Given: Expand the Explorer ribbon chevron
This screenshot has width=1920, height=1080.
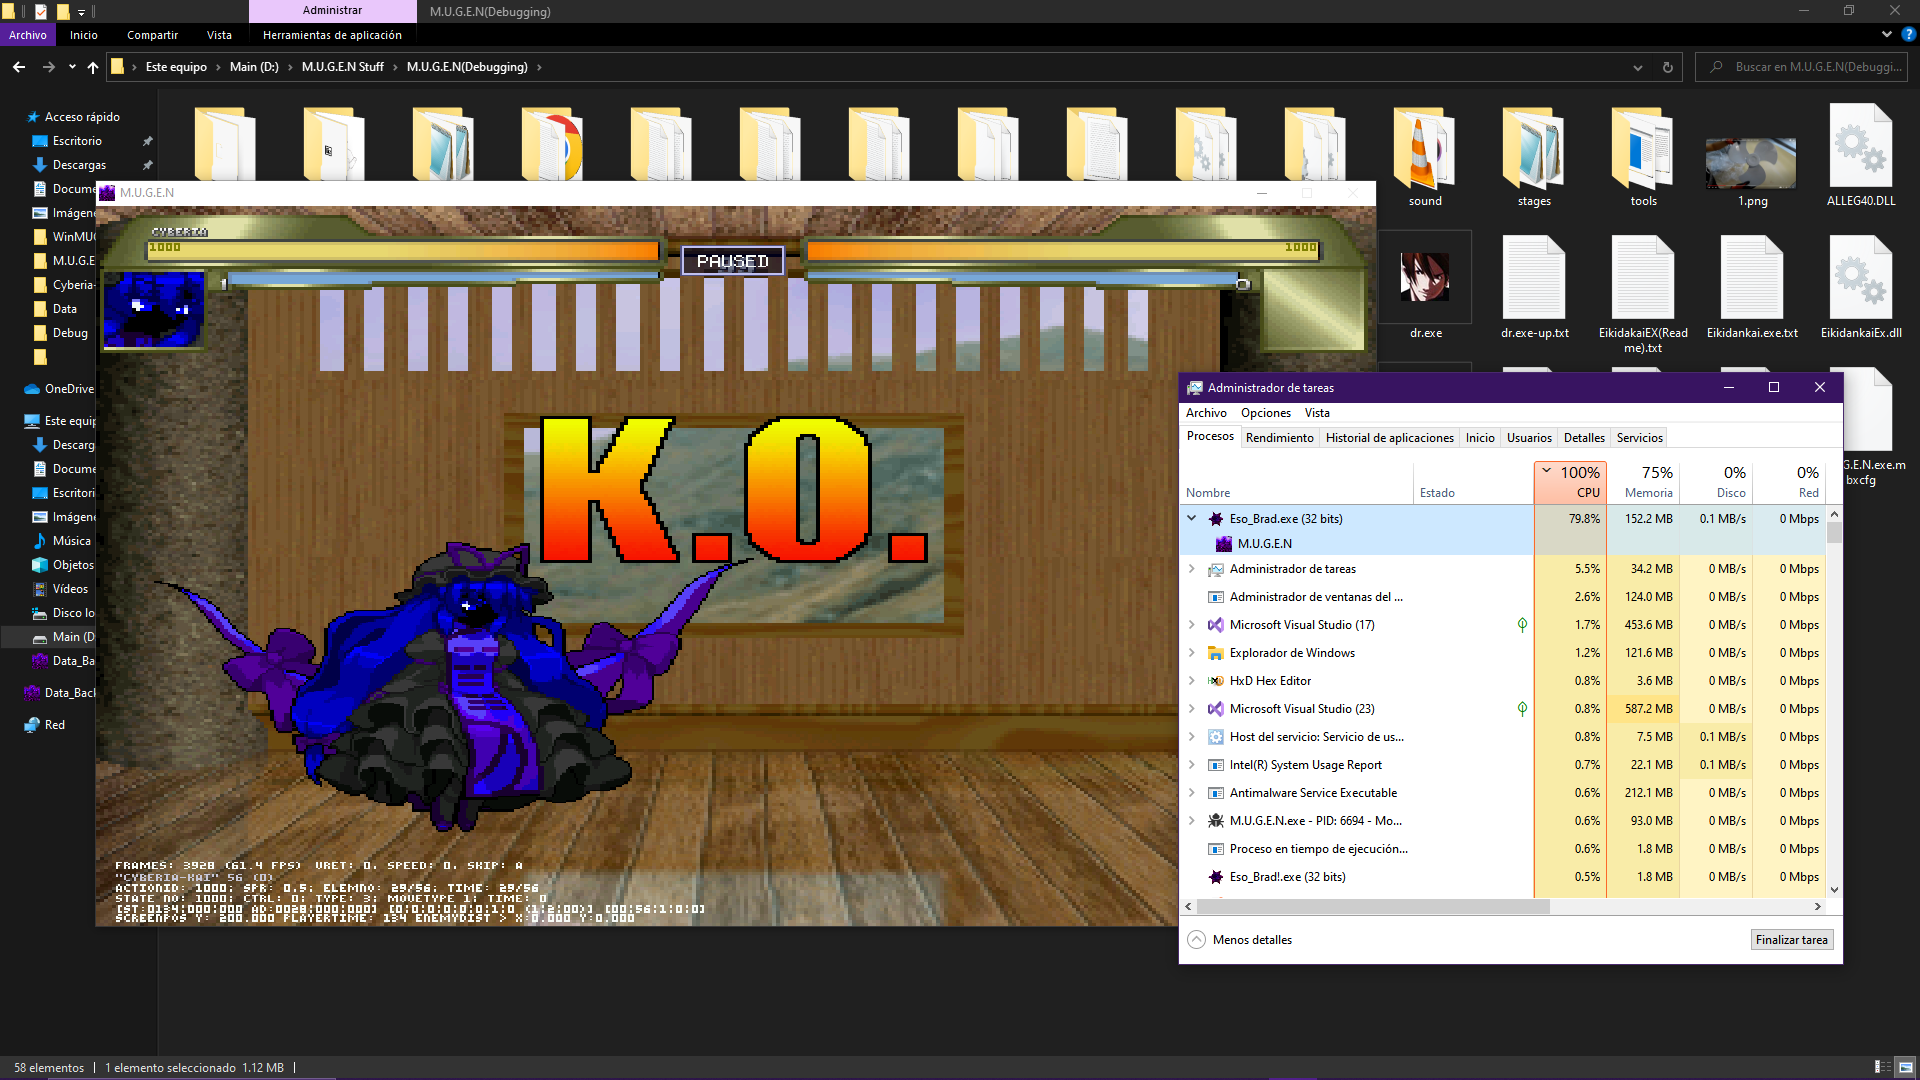Looking at the screenshot, I should click(x=1886, y=34).
